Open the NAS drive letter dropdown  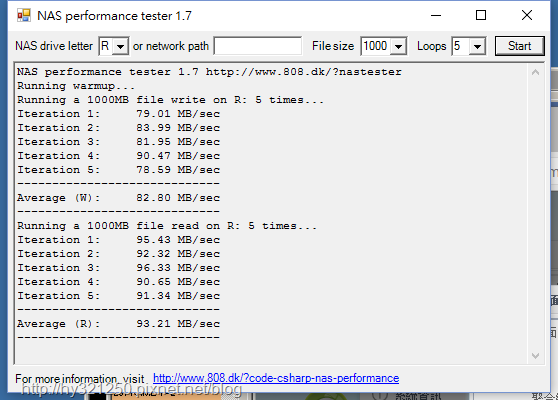pyautogui.click(x=121, y=46)
